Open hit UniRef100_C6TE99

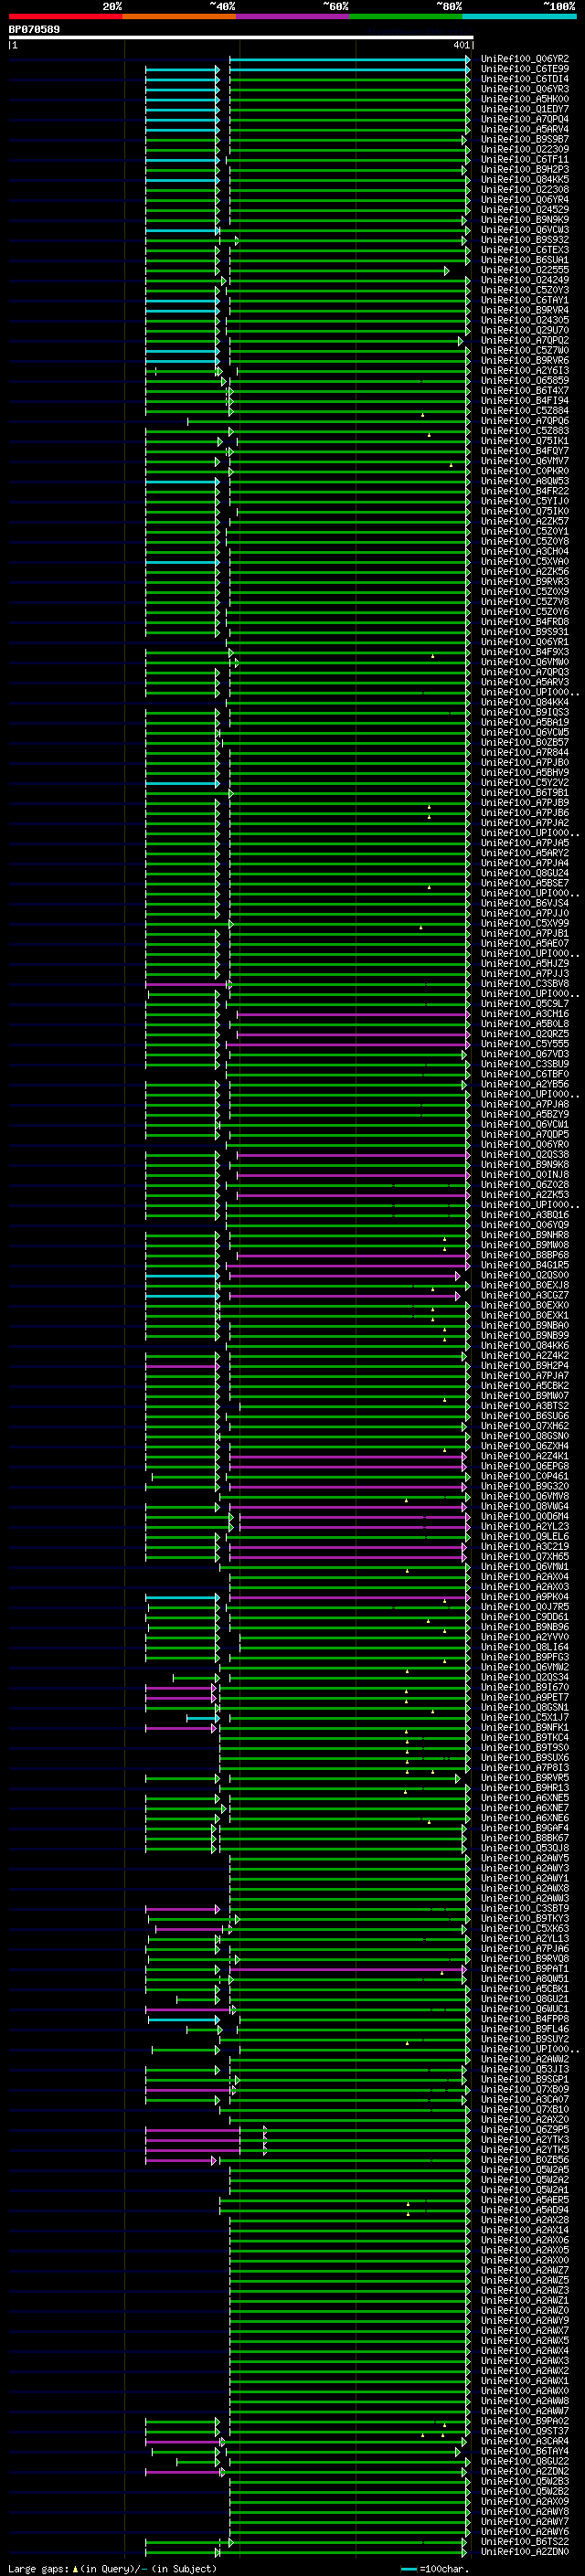(525, 69)
